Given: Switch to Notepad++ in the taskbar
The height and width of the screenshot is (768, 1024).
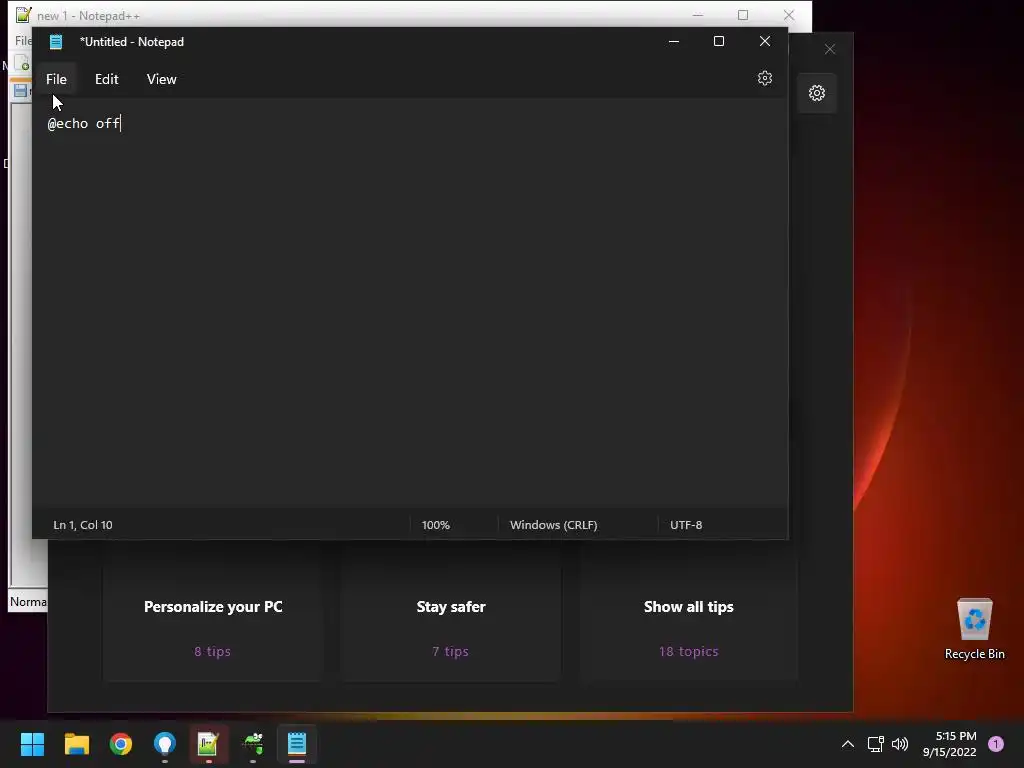Looking at the screenshot, I should pyautogui.click(x=208, y=744).
